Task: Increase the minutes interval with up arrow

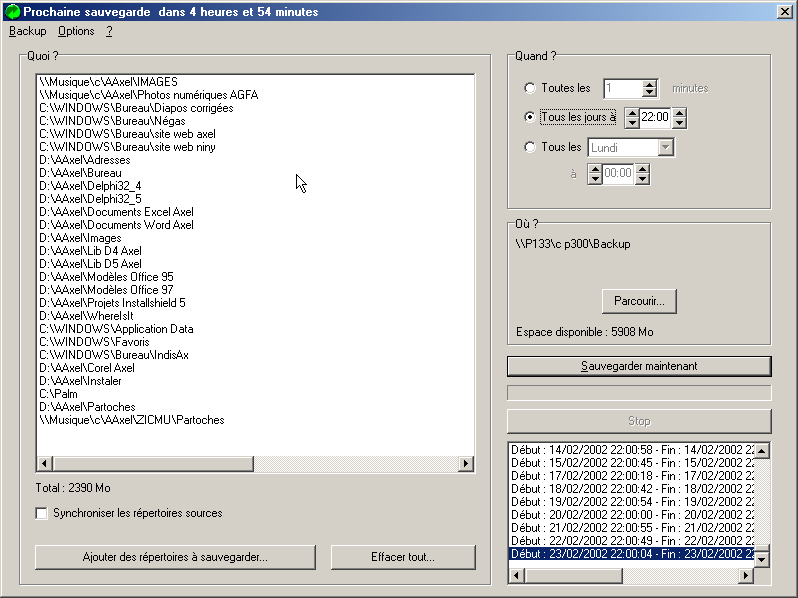Action: coord(649,84)
